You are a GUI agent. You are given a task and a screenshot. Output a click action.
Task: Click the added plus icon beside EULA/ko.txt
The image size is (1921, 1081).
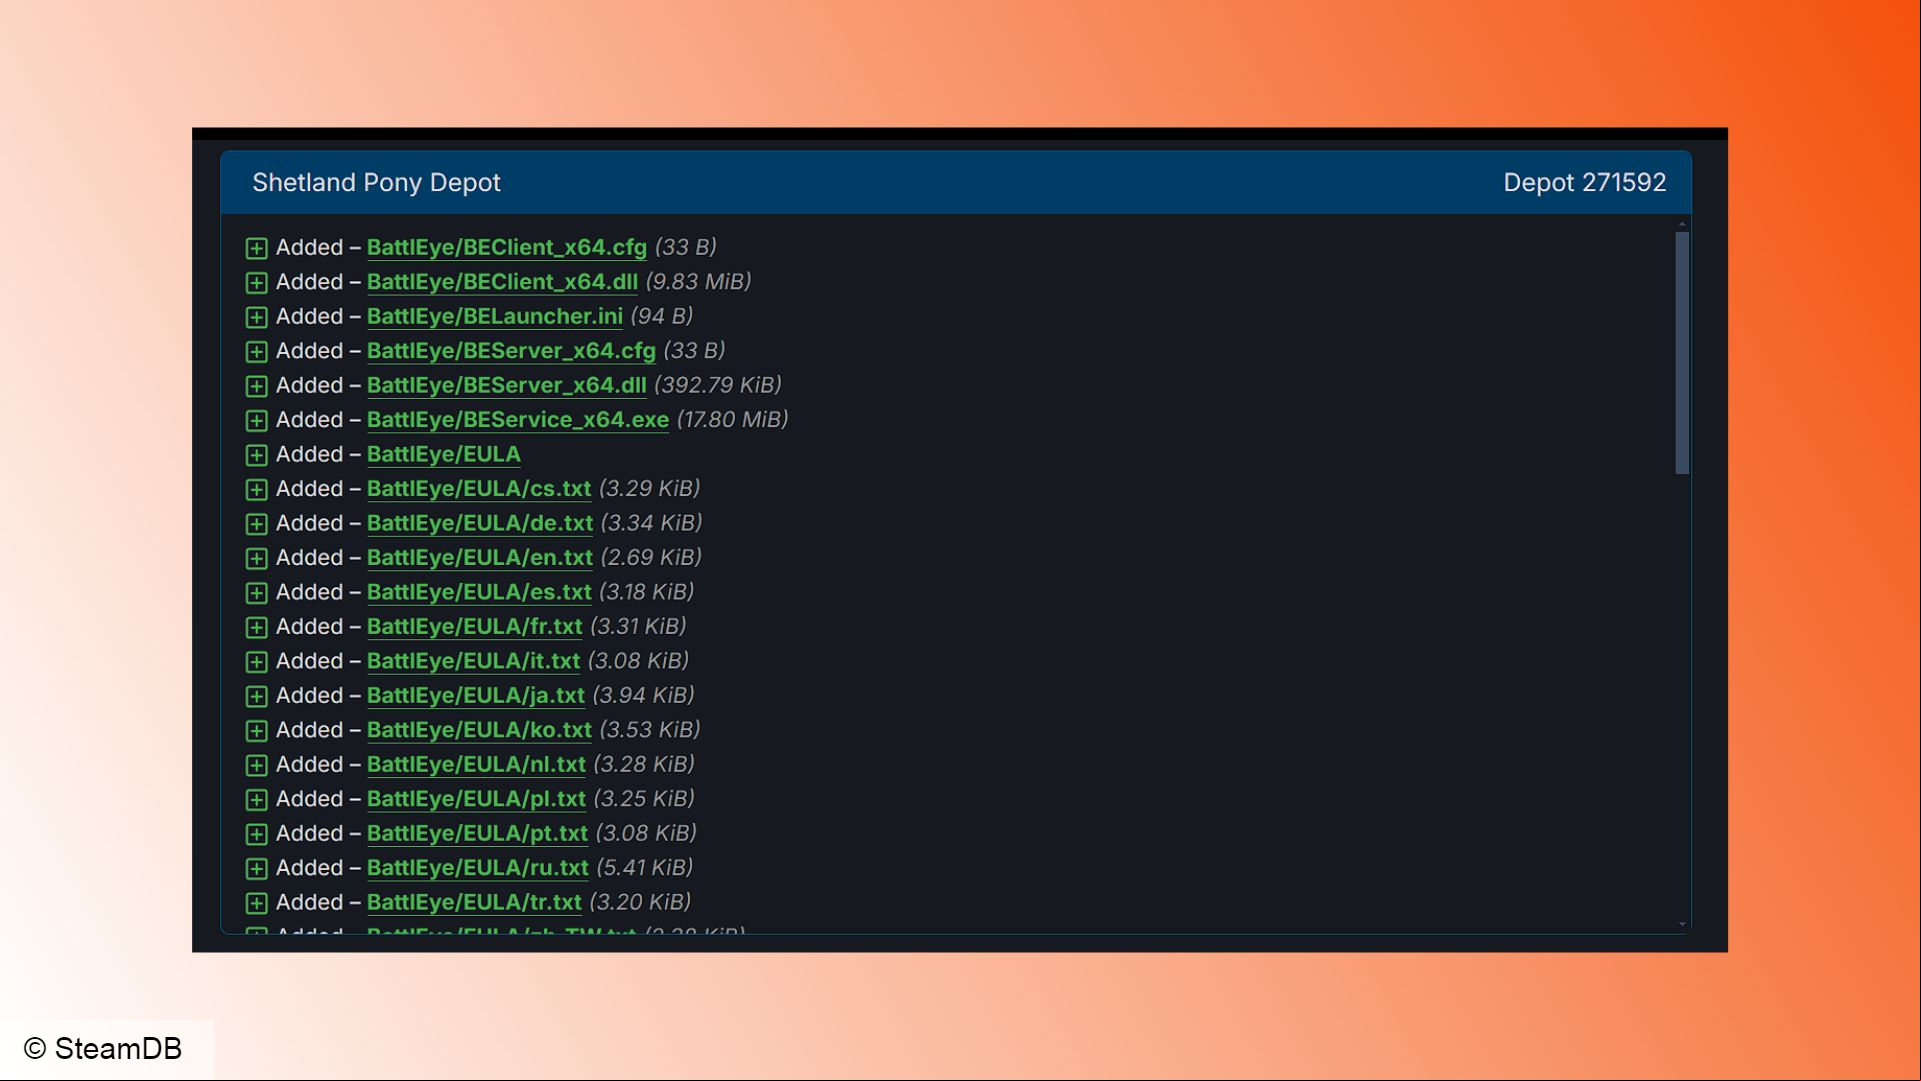pyautogui.click(x=256, y=731)
